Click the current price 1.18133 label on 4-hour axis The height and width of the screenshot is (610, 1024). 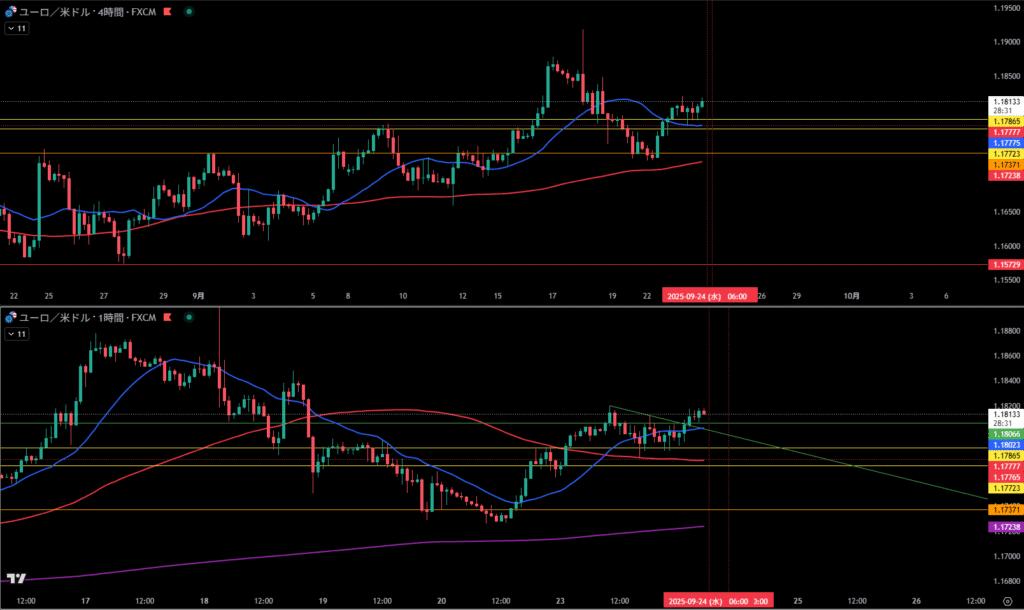coord(1005,101)
